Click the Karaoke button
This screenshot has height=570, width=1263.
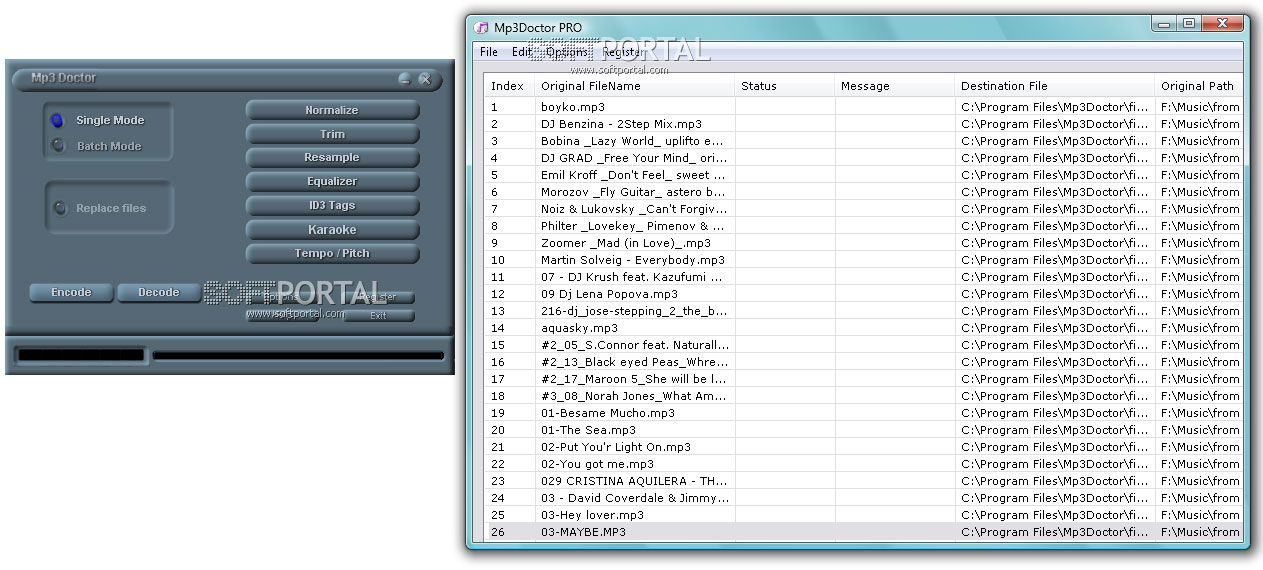tap(332, 230)
